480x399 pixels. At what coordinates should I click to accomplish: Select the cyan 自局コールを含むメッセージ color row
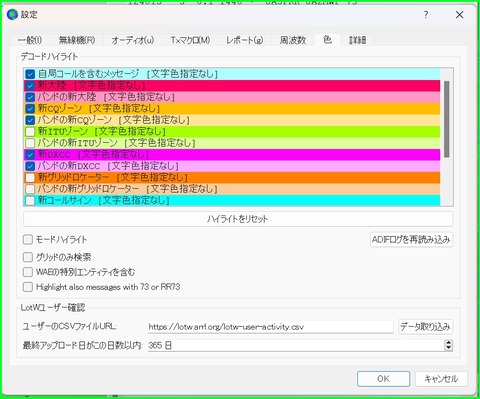point(232,74)
